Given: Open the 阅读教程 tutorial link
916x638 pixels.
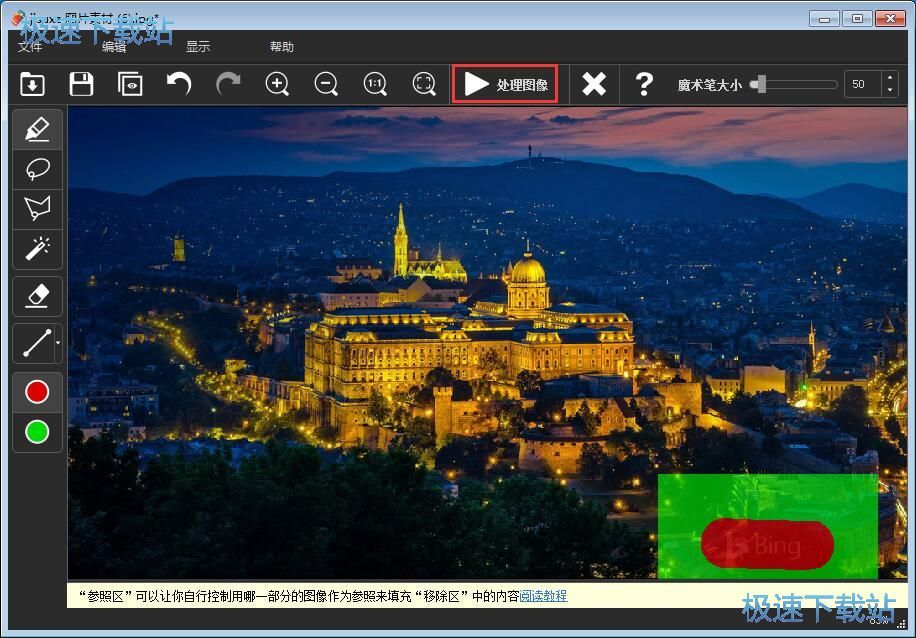Looking at the screenshot, I should 543,596.
